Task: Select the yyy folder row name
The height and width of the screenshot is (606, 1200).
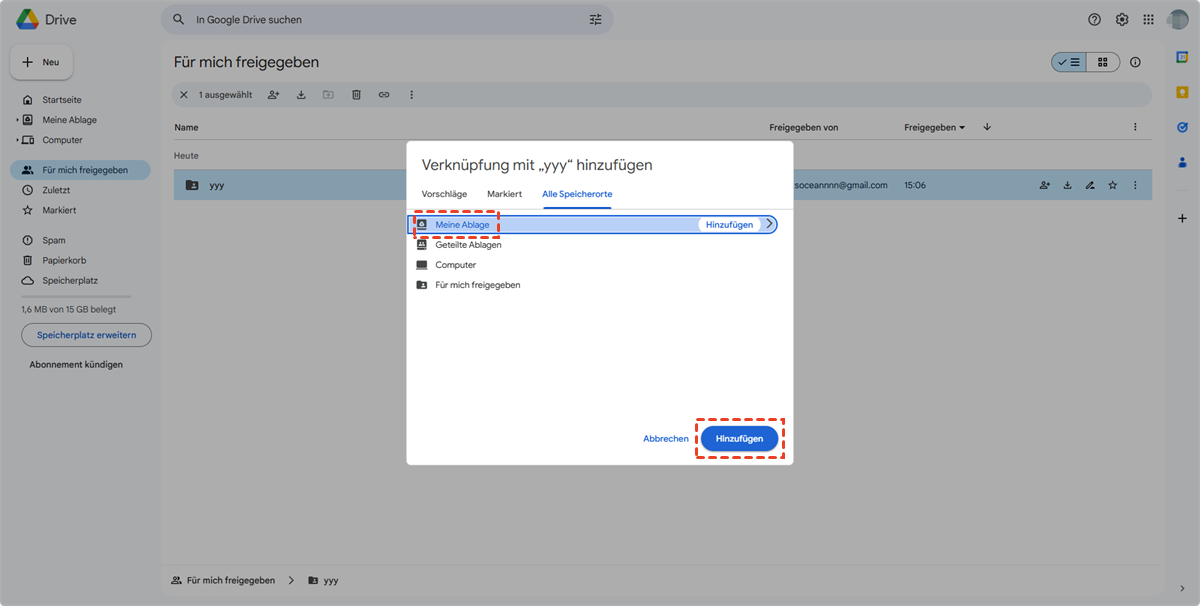Action: (x=216, y=185)
